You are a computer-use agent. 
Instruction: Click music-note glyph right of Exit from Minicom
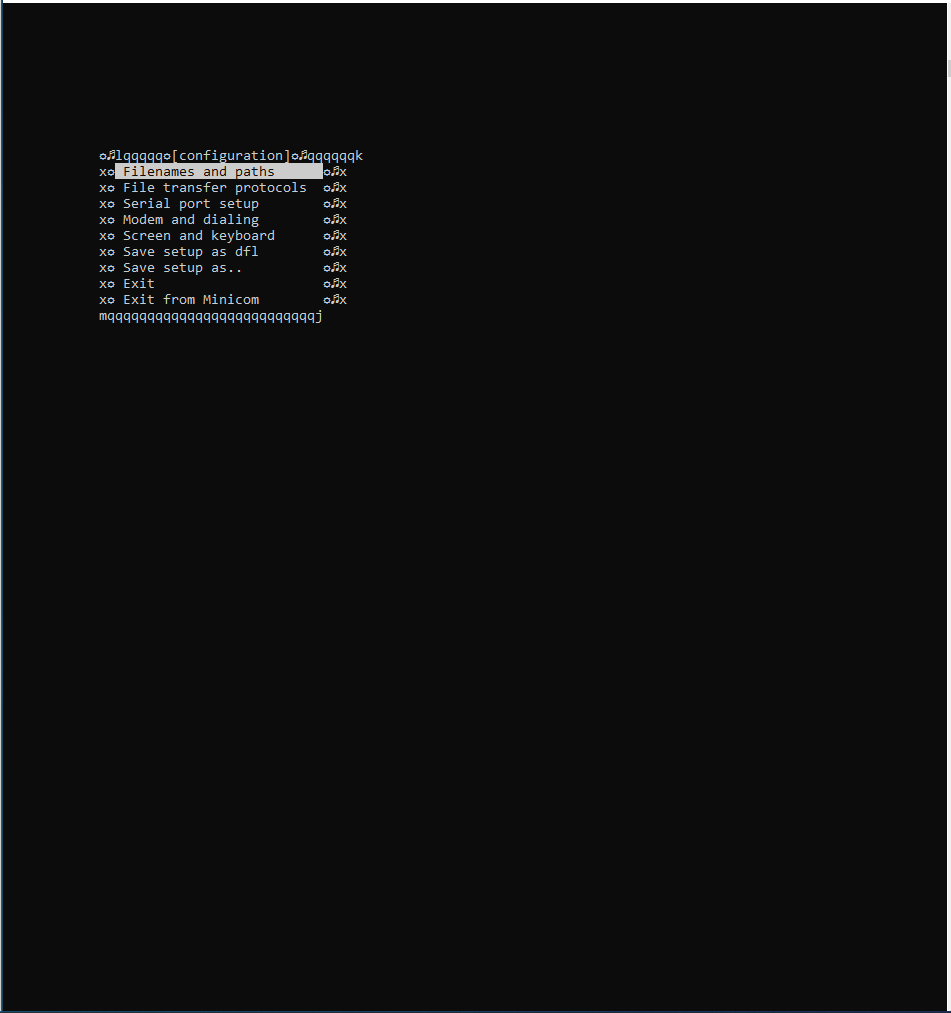click(335, 300)
